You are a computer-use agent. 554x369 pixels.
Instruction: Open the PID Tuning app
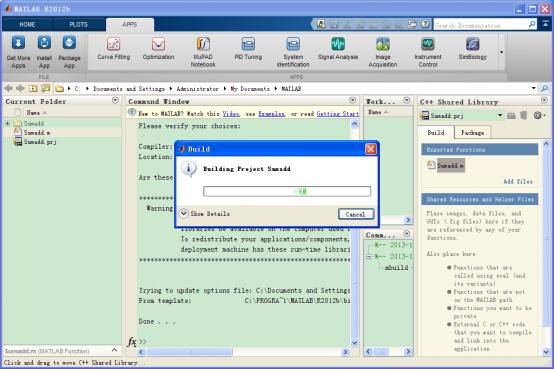[x=248, y=48]
